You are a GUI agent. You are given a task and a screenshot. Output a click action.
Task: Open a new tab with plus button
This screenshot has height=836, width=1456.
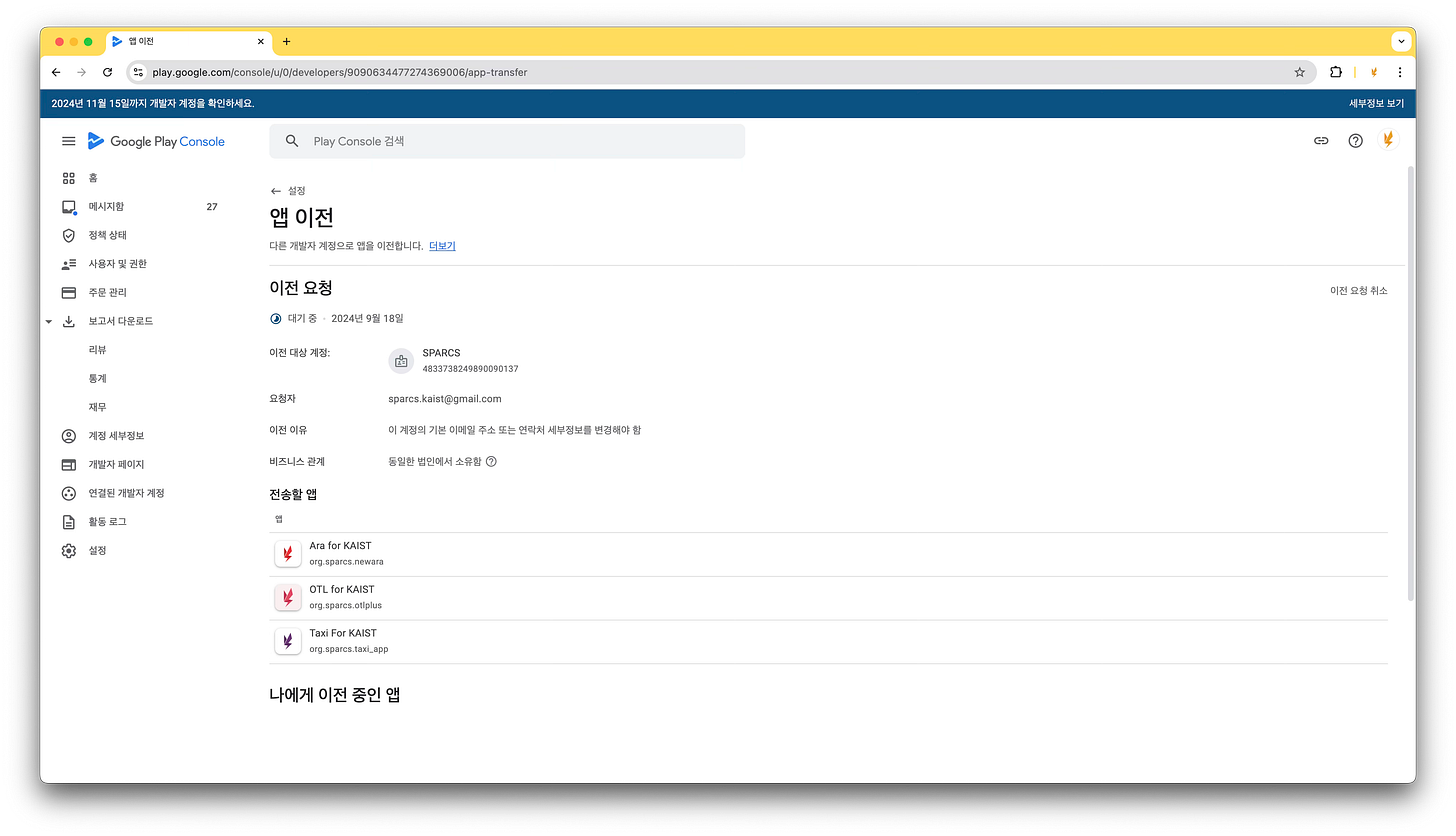click(286, 42)
